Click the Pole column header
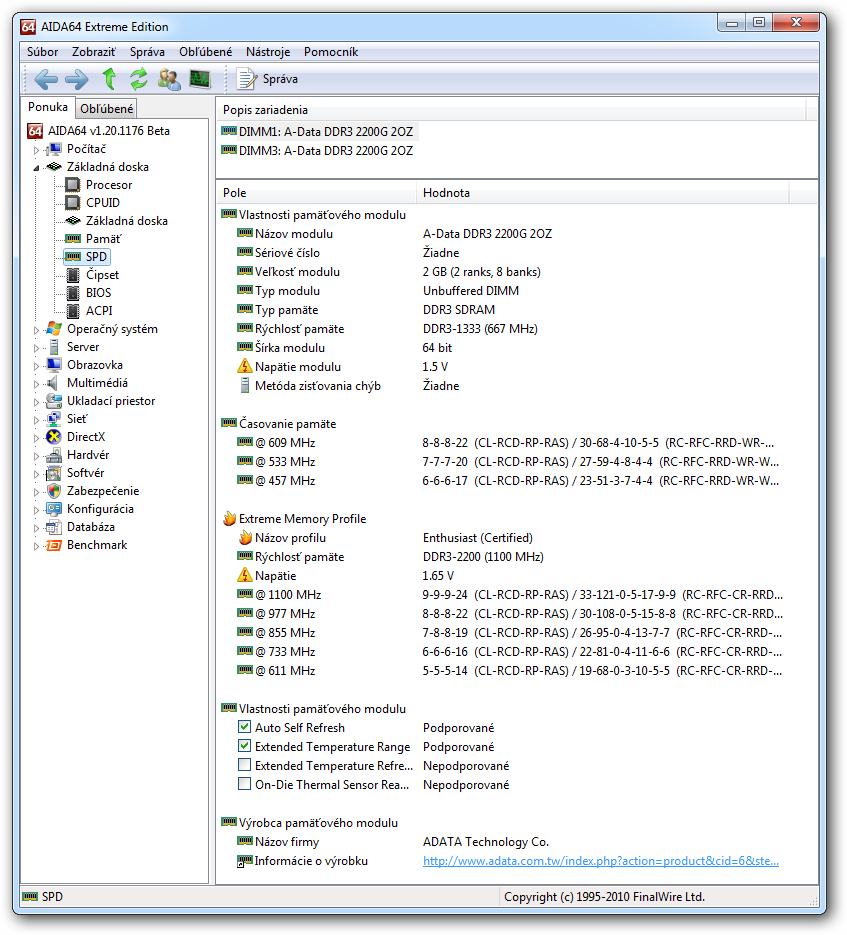Viewport: 847px width, 935px height. pos(316,193)
